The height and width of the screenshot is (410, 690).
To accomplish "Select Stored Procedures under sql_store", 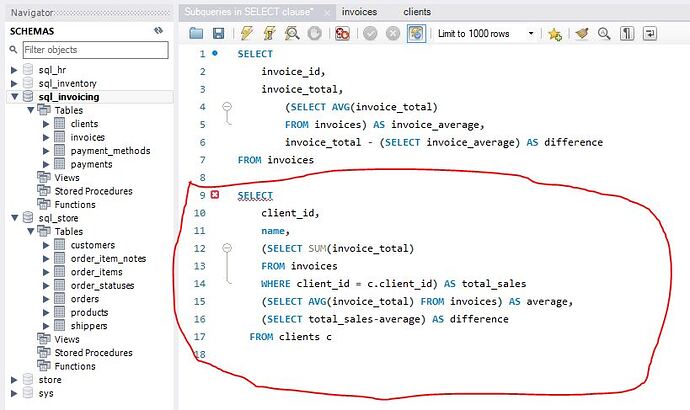I will (x=93, y=353).
